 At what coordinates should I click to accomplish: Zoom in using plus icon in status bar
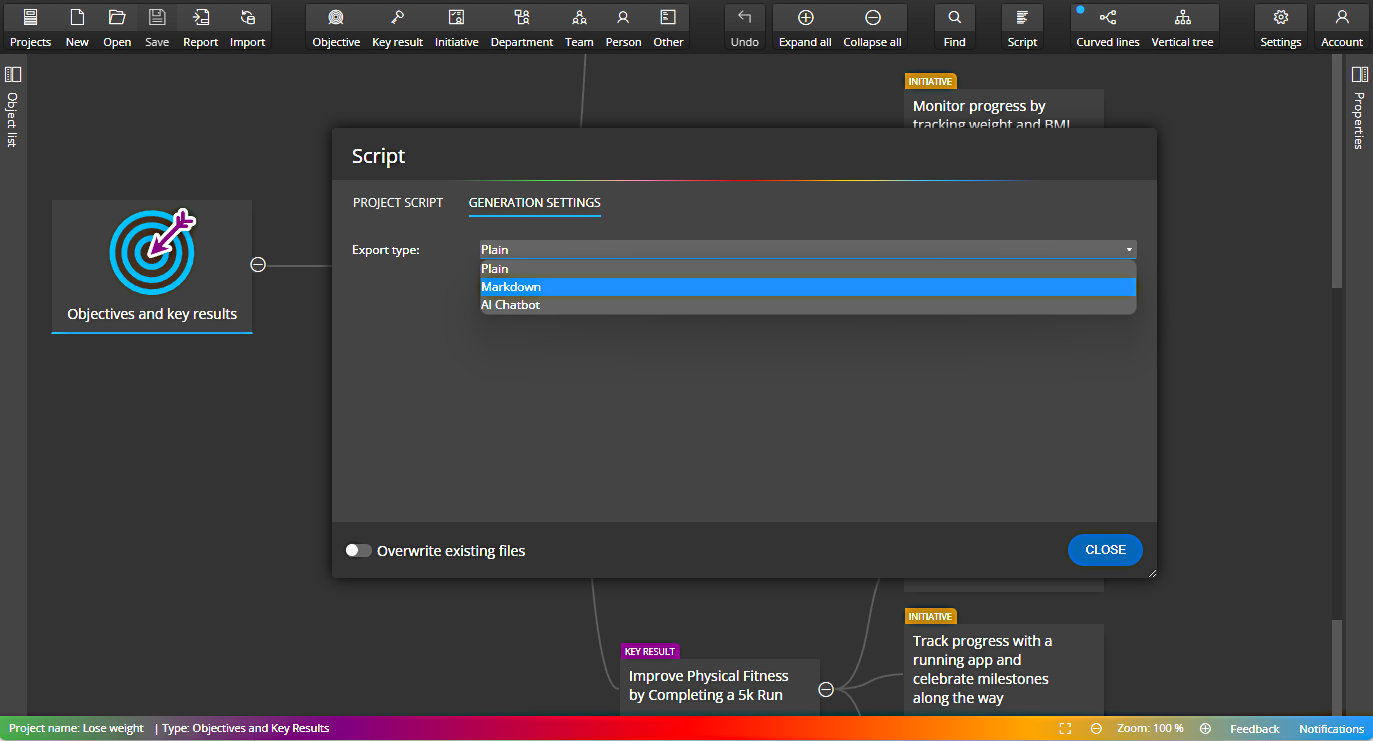1205,729
